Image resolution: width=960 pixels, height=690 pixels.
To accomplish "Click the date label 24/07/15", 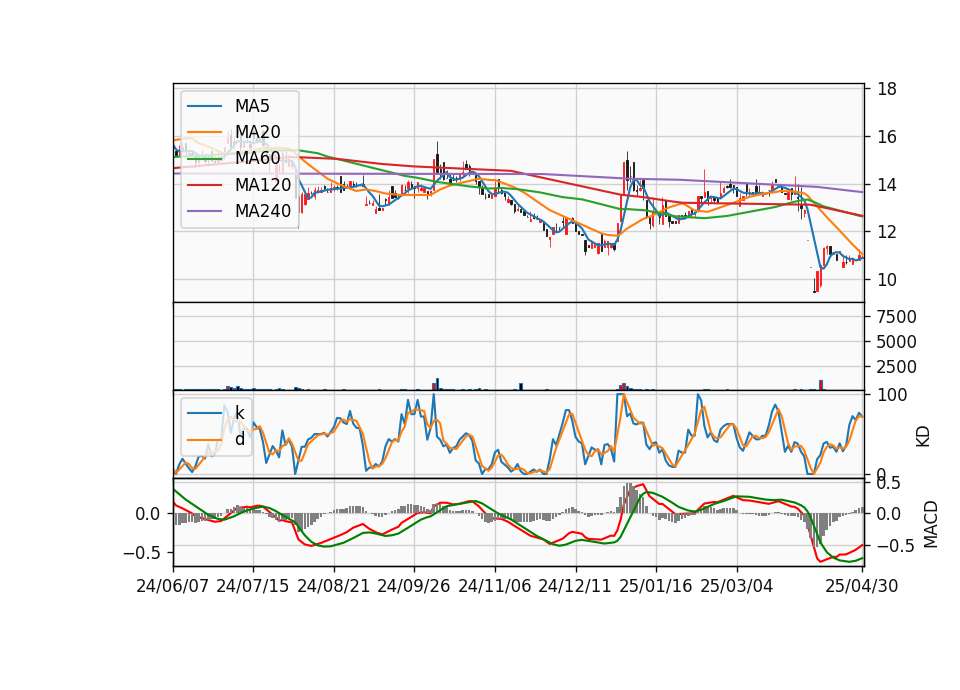I will (x=252, y=586).
